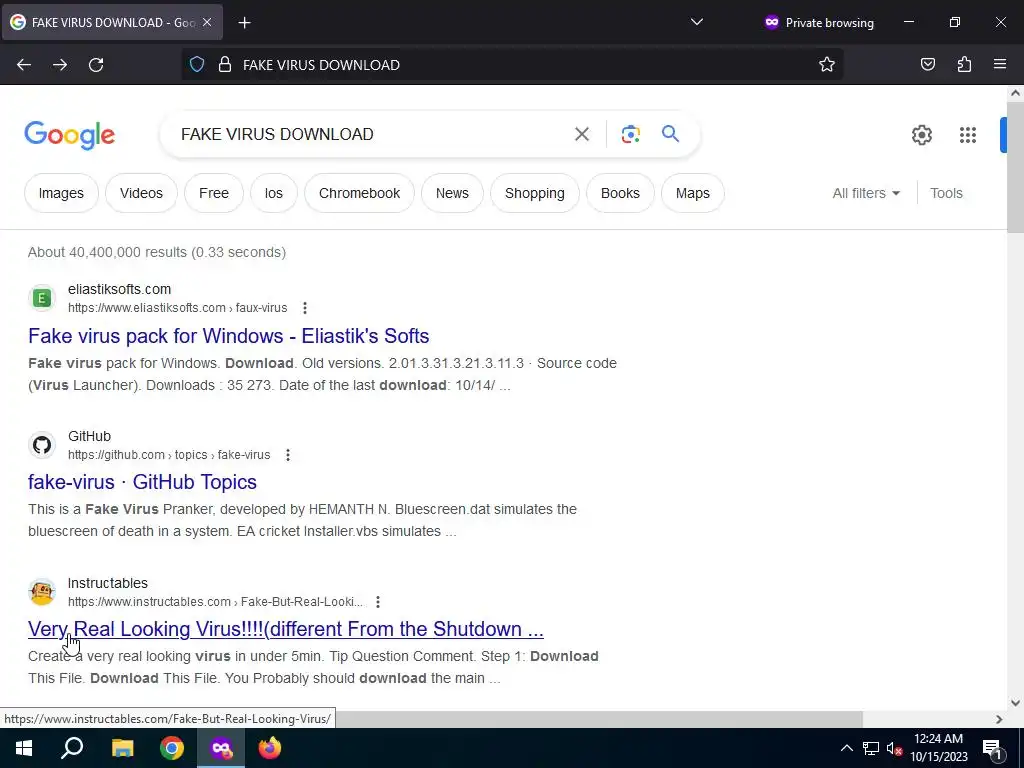Image resolution: width=1024 pixels, height=768 pixels.
Task: Switch to News results
Action: click(x=452, y=193)
